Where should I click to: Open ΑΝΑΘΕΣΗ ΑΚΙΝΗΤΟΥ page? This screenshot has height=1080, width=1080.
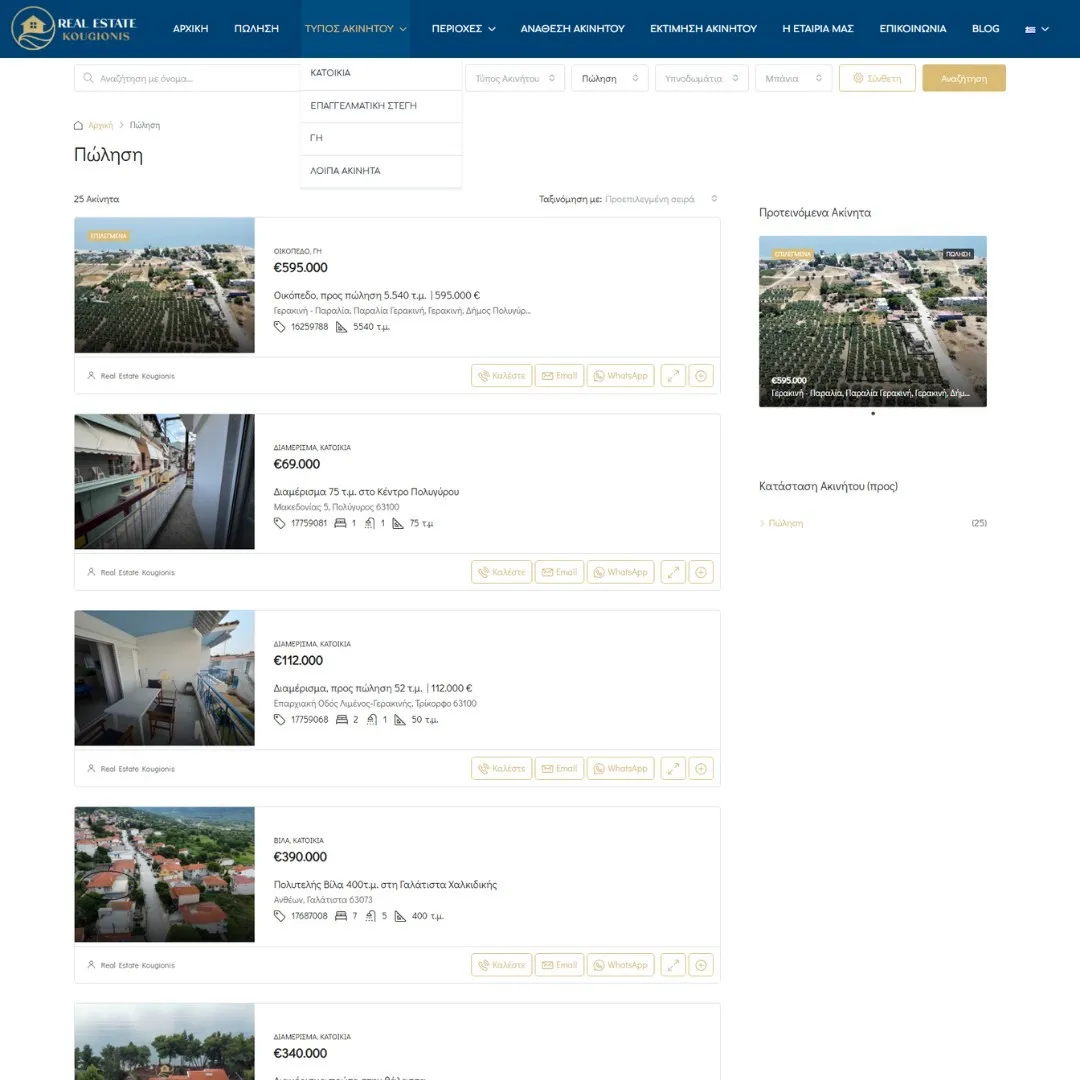coord(572,29)
